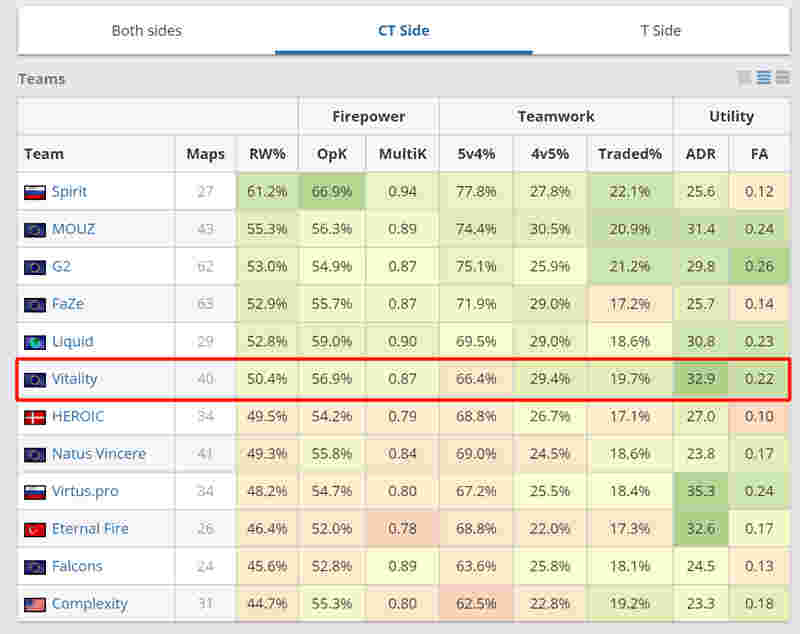Click the Russian flag next to Virtus.pro
Viewport: 800px width, 634px height.
35,492
